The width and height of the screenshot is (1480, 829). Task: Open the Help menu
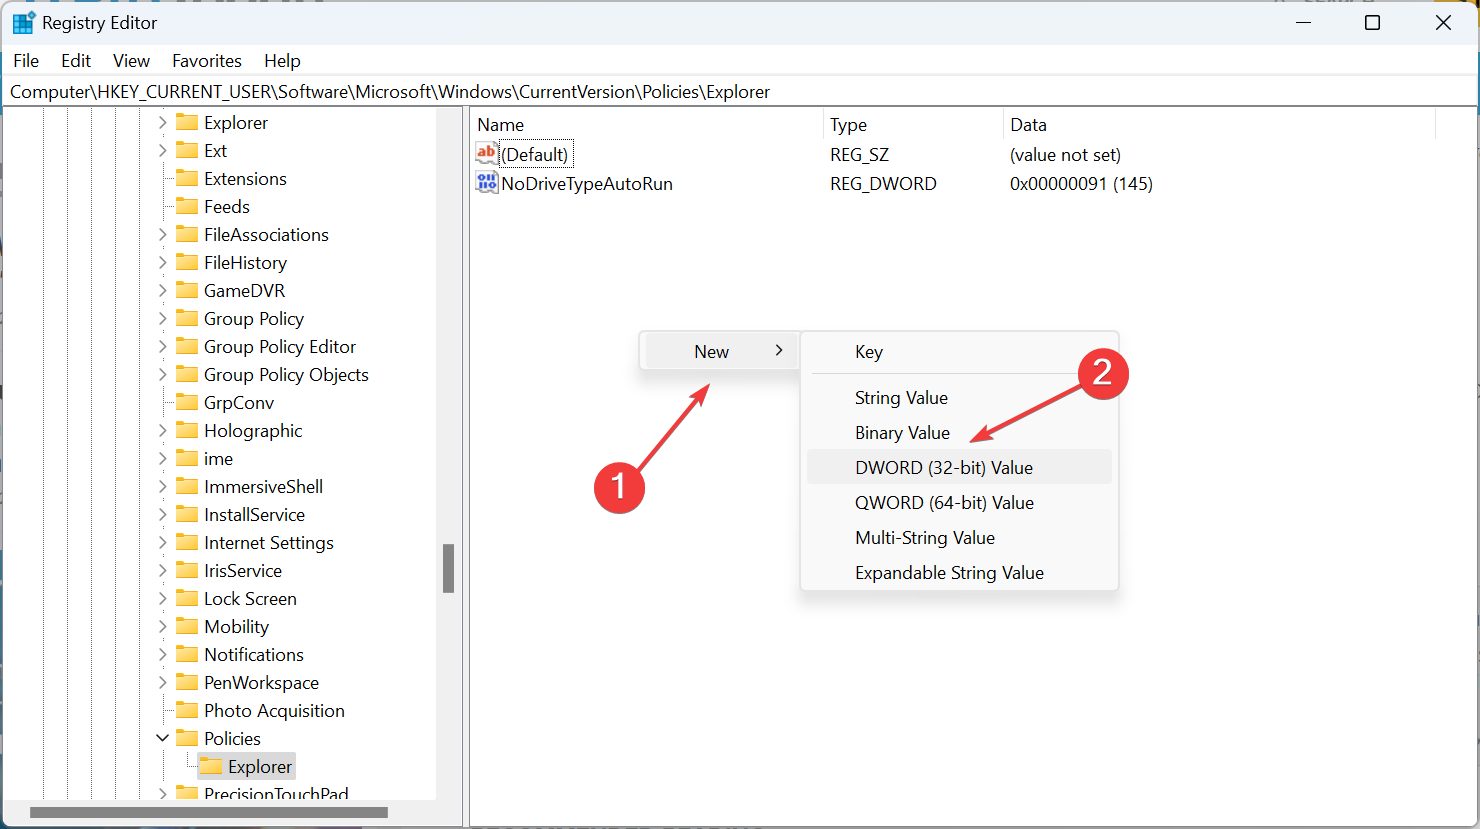coord(282,61)
